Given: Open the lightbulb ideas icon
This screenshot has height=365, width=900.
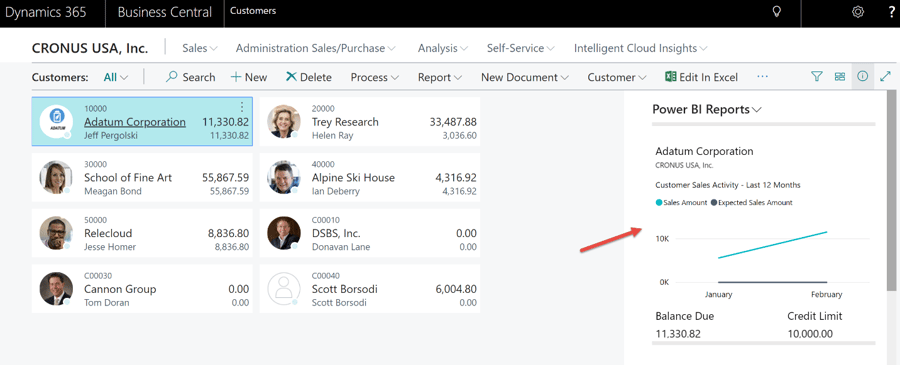Looking at the screenshot, I should tap(777, 11).
